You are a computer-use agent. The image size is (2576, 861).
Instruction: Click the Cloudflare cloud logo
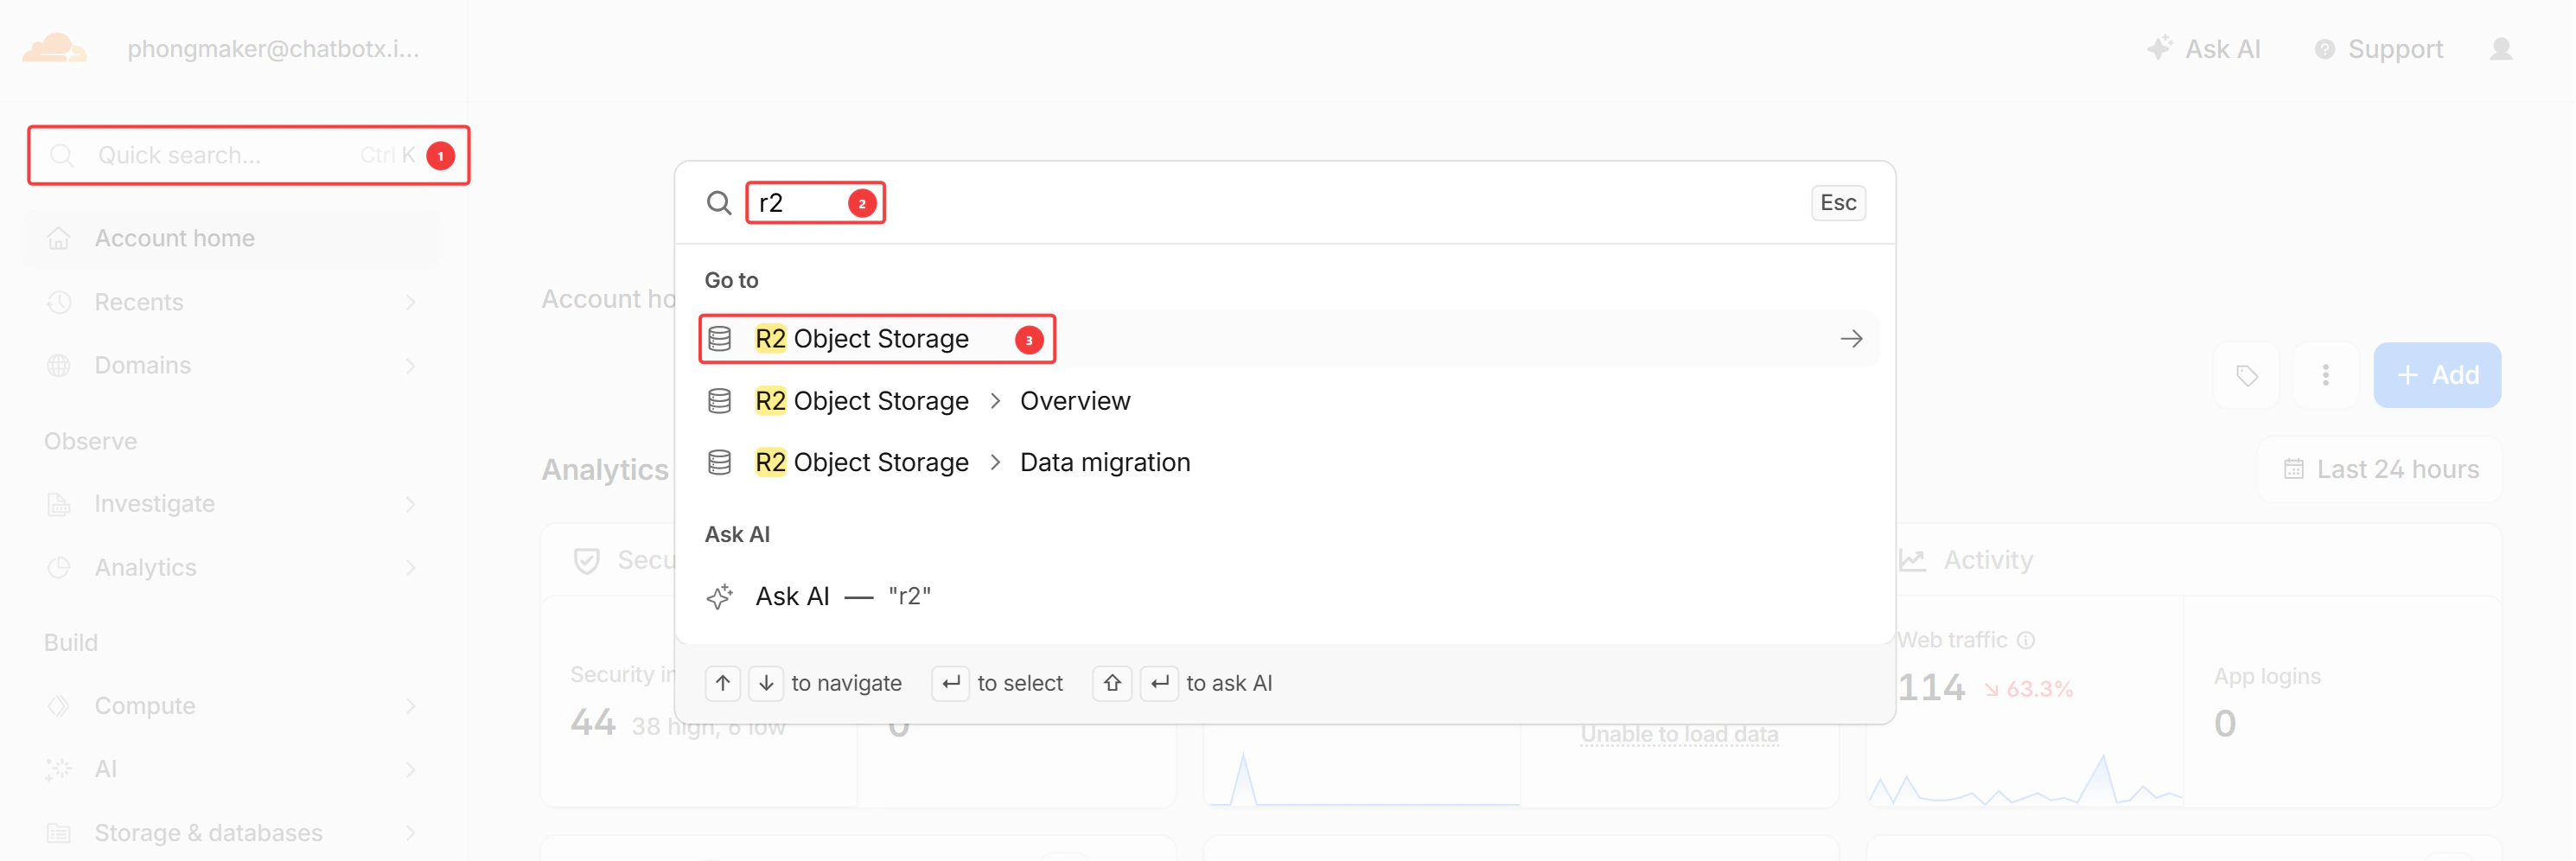[x=54, y=48]
